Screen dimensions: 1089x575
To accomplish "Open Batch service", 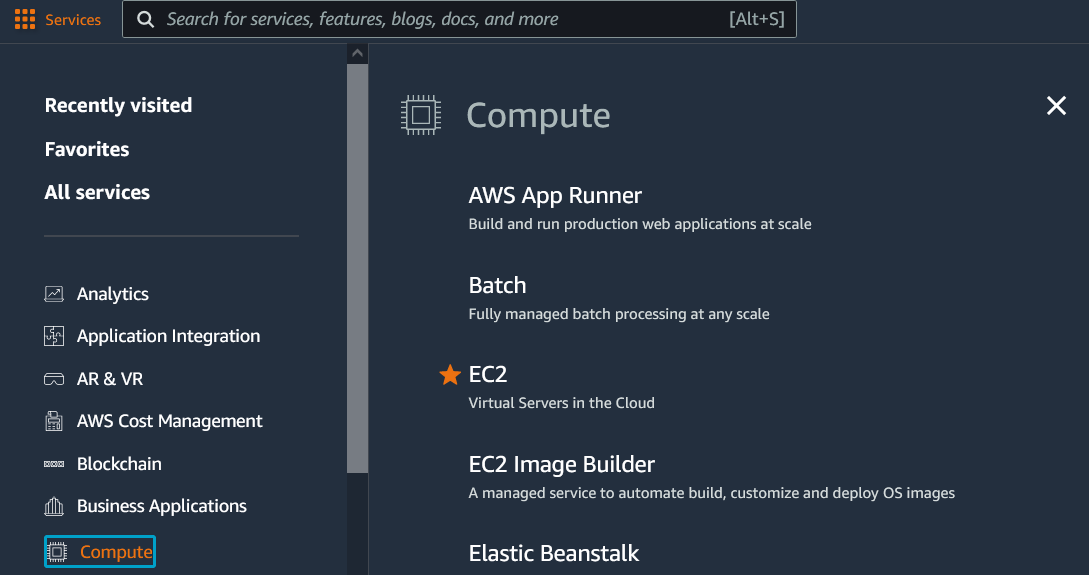I will (497, 285).
